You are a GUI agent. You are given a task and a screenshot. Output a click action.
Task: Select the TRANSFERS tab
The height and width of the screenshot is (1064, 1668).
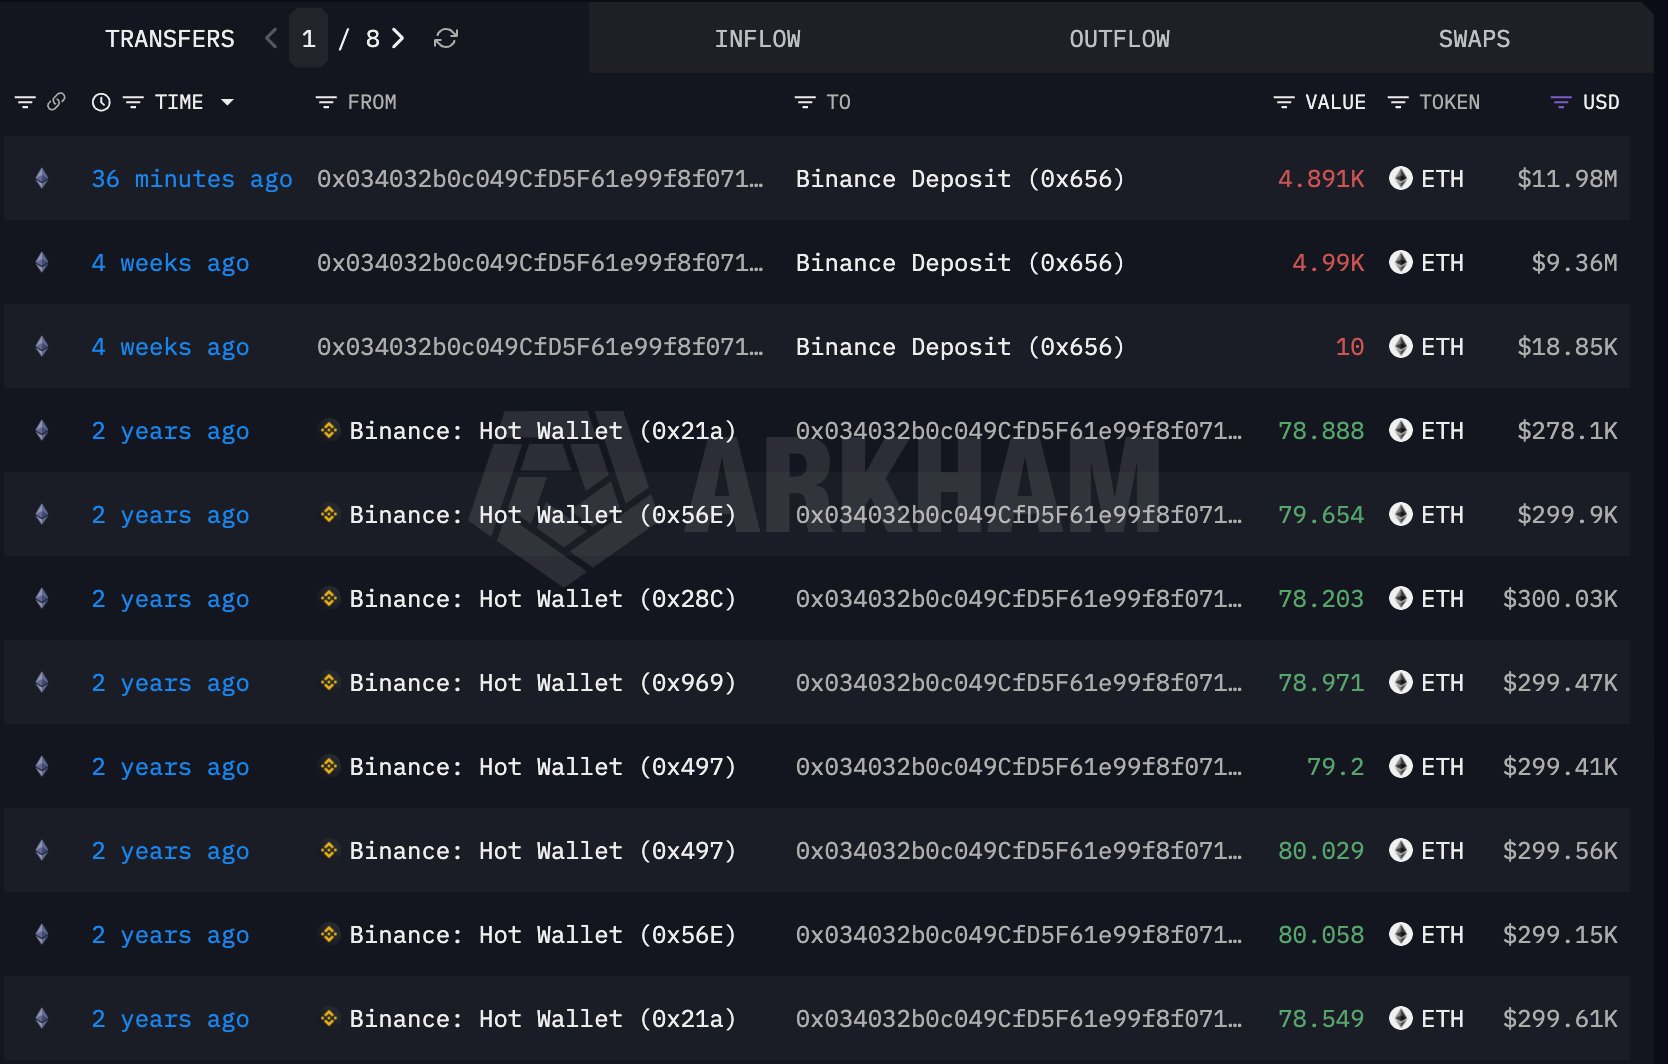coord(170,39)
